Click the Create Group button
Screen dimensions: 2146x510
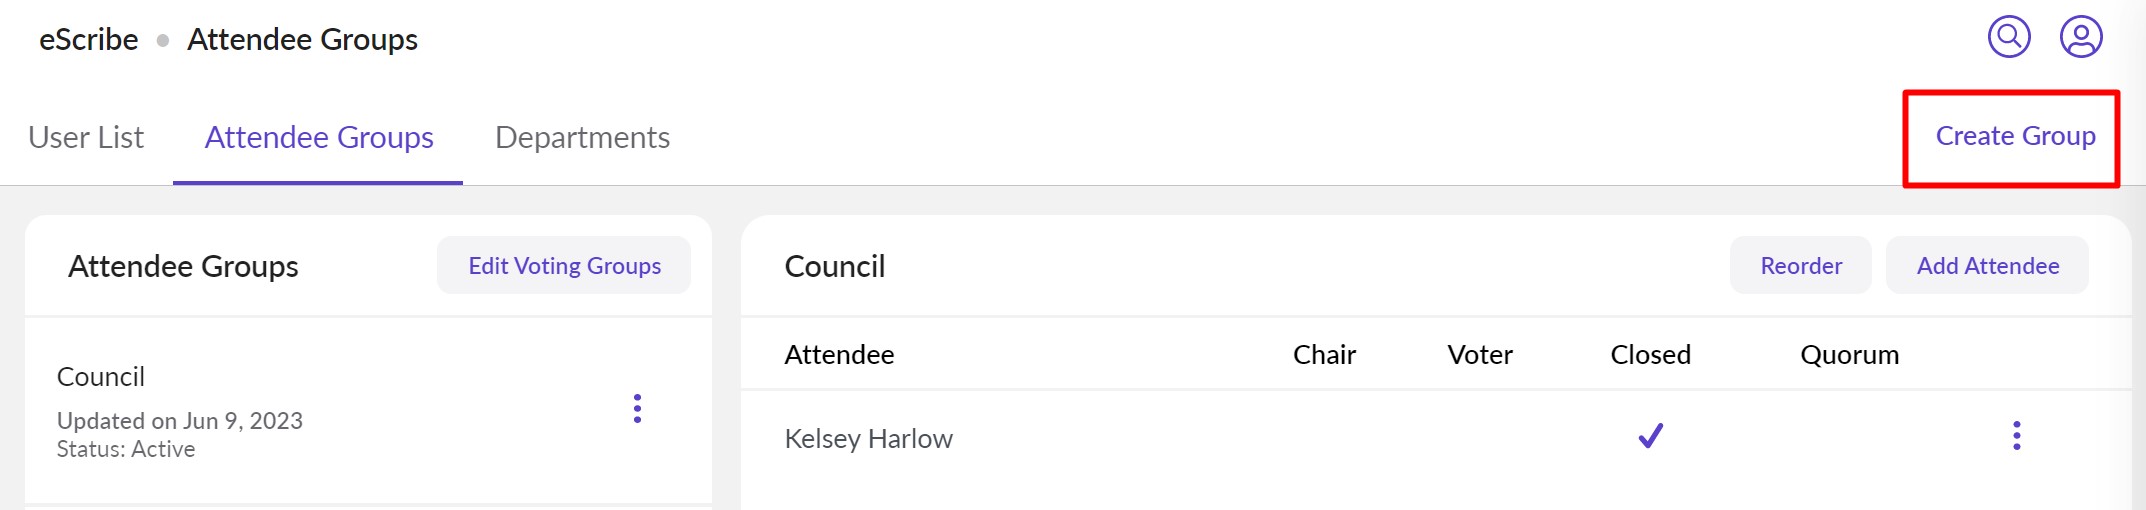(x=2015, y=136)
